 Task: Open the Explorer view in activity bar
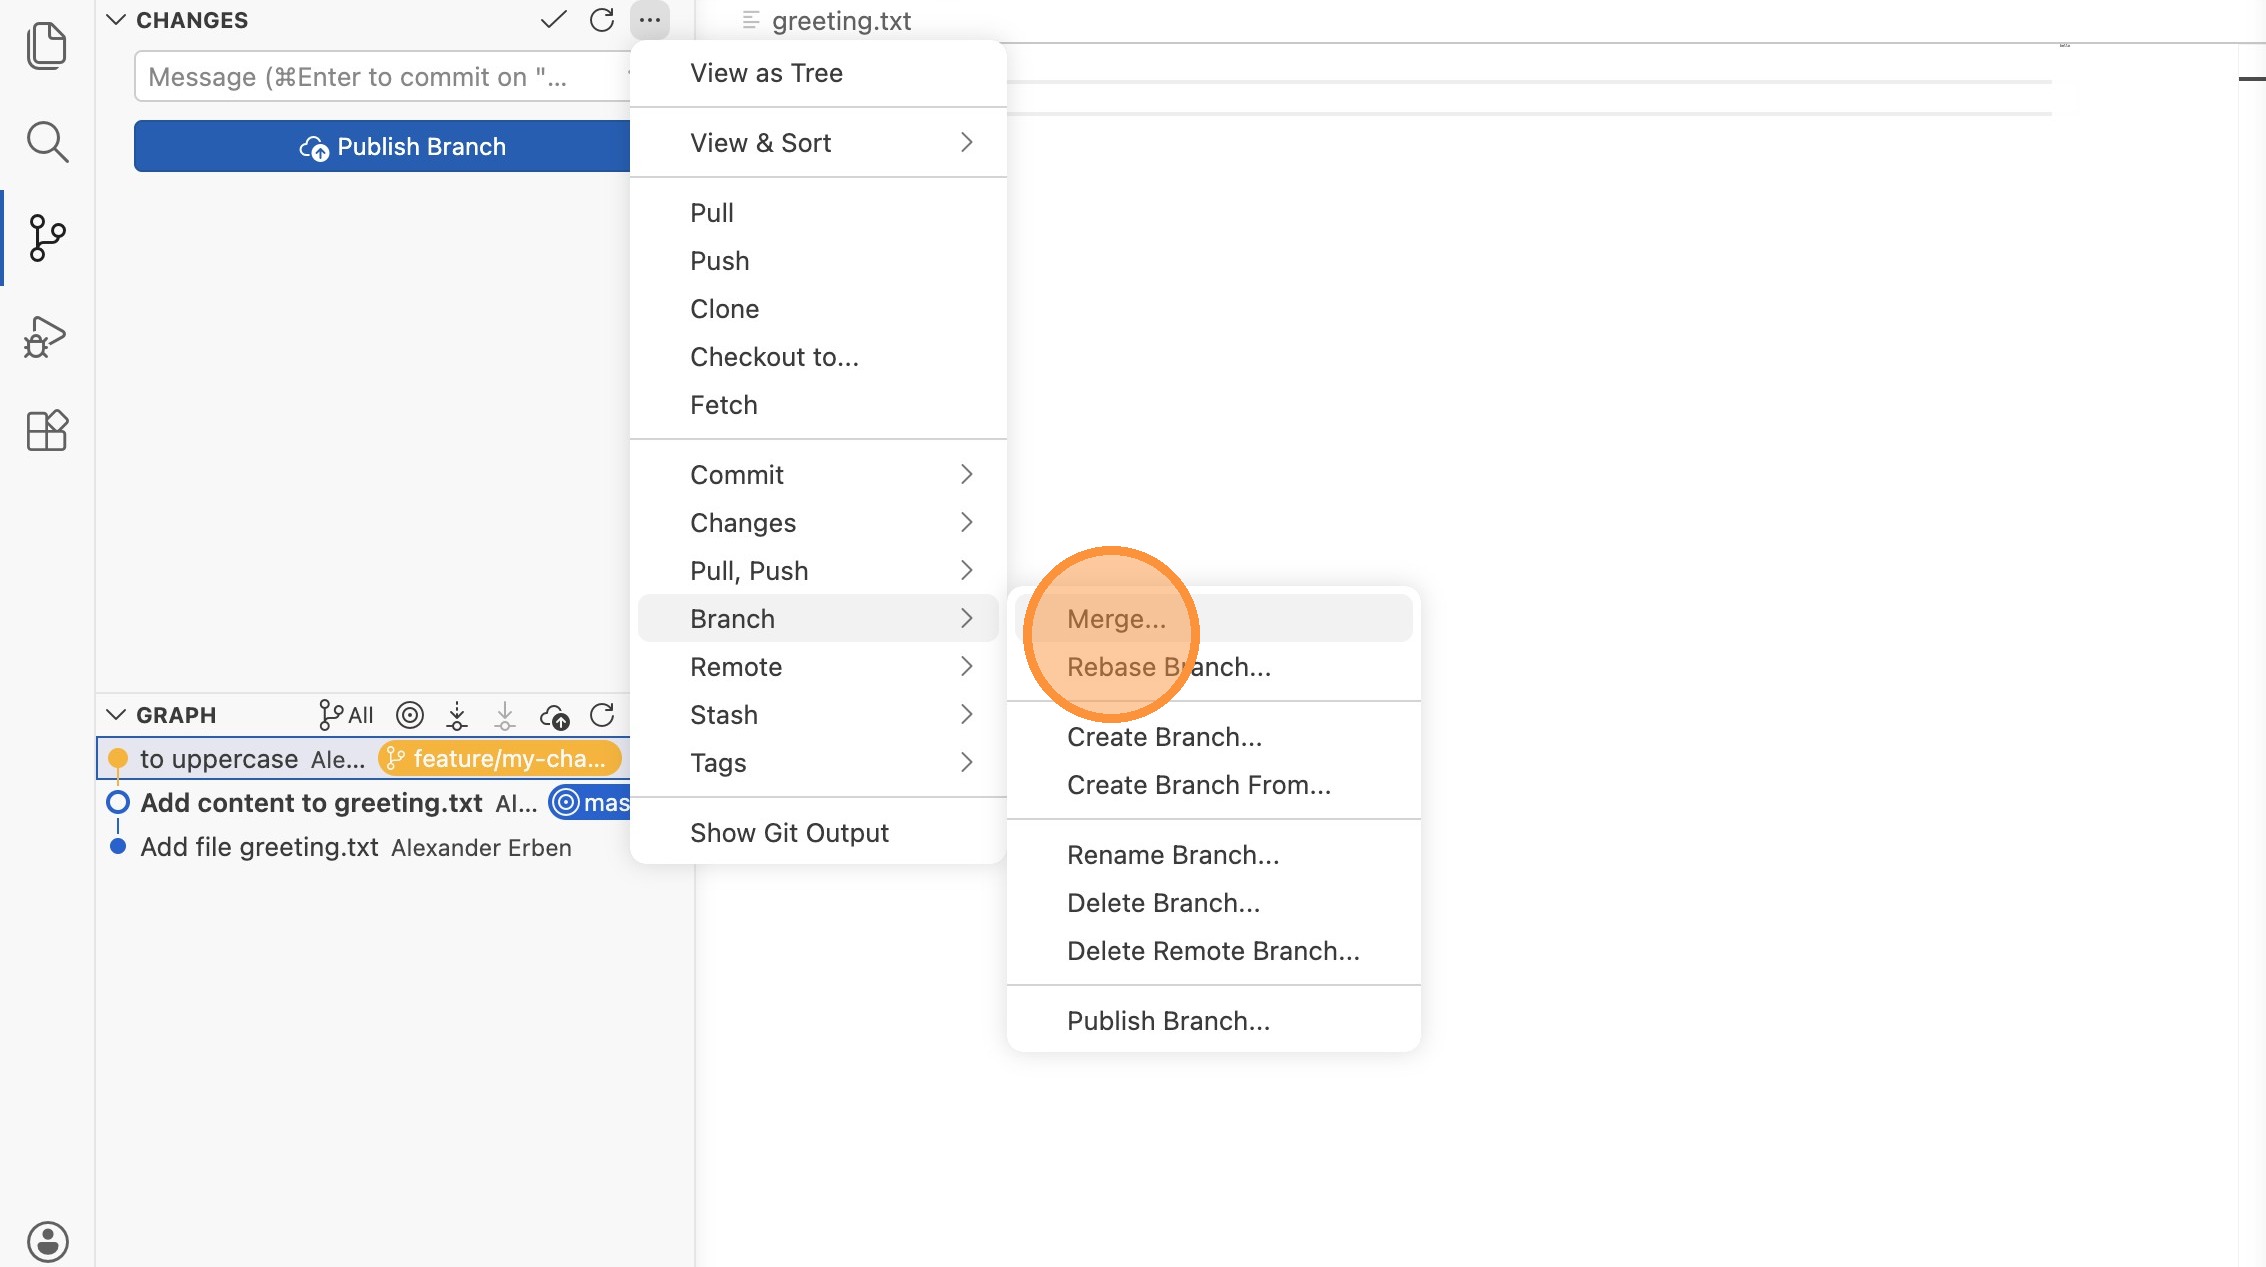pyautogui.click(x=46, y=46)
